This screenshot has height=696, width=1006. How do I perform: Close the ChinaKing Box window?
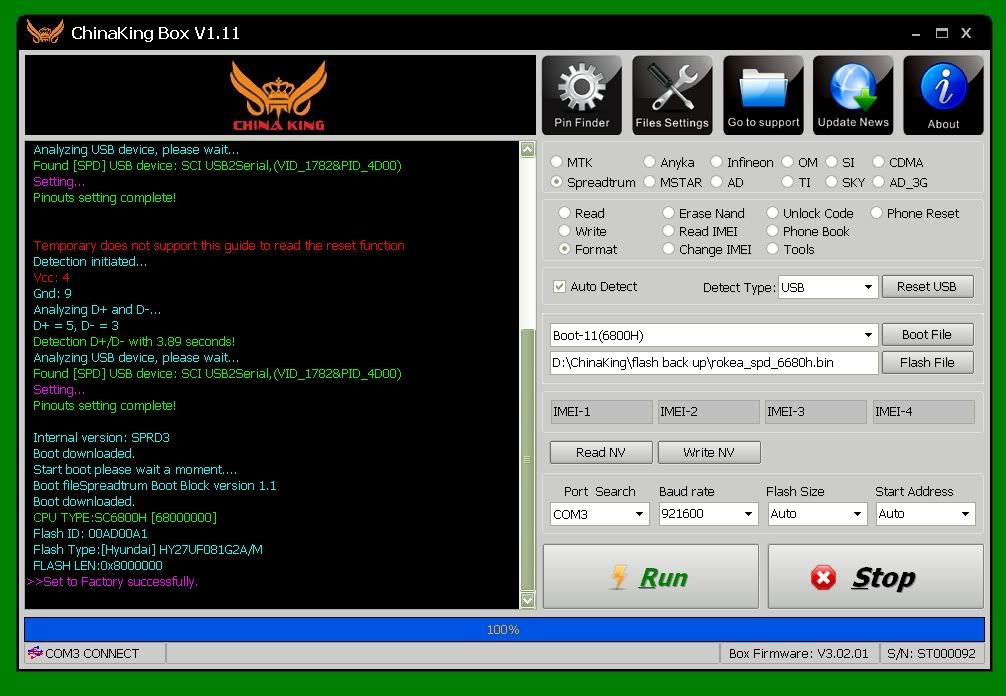point(966,33)
